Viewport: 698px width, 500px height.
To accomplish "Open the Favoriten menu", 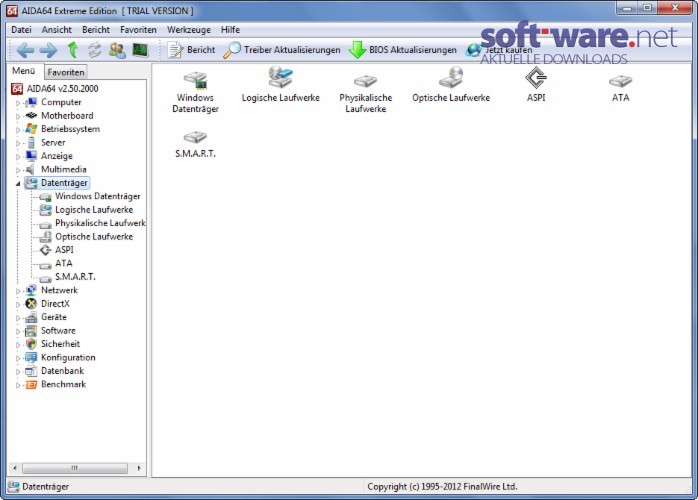I will (138, 30).
